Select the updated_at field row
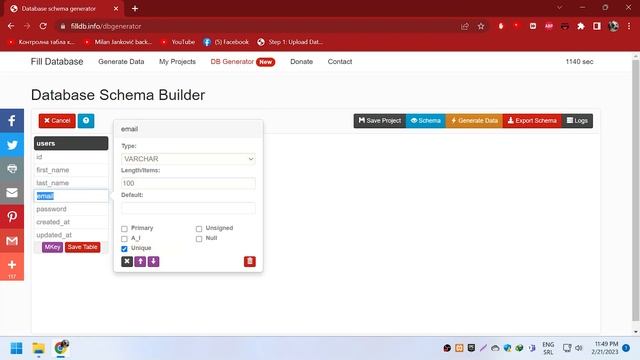Screen dimensions: 640x360 point(71,235)
